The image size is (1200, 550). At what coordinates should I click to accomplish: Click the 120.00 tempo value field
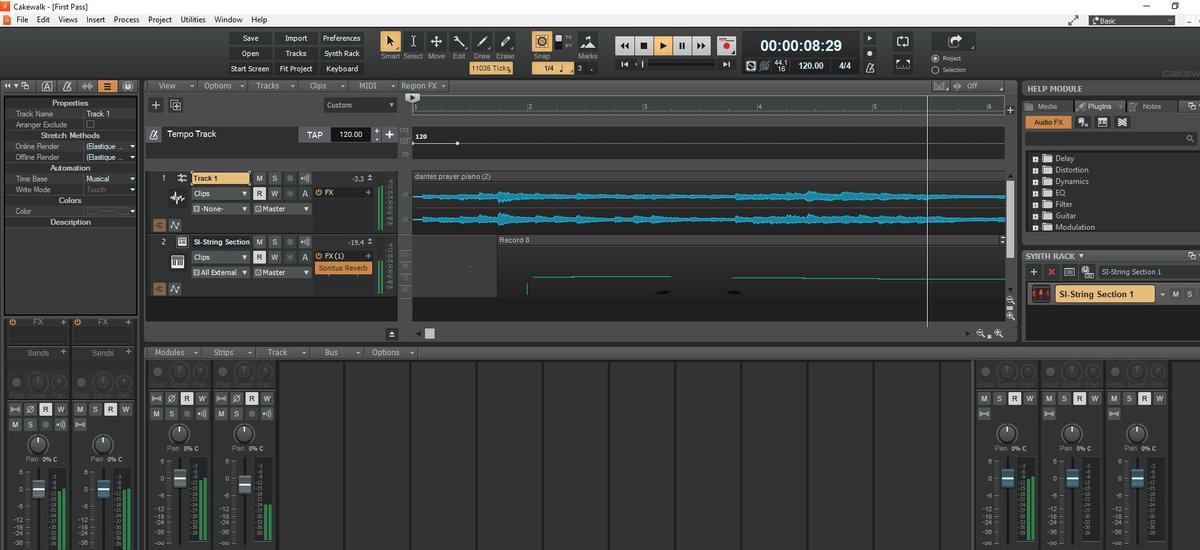pos(350,134)
